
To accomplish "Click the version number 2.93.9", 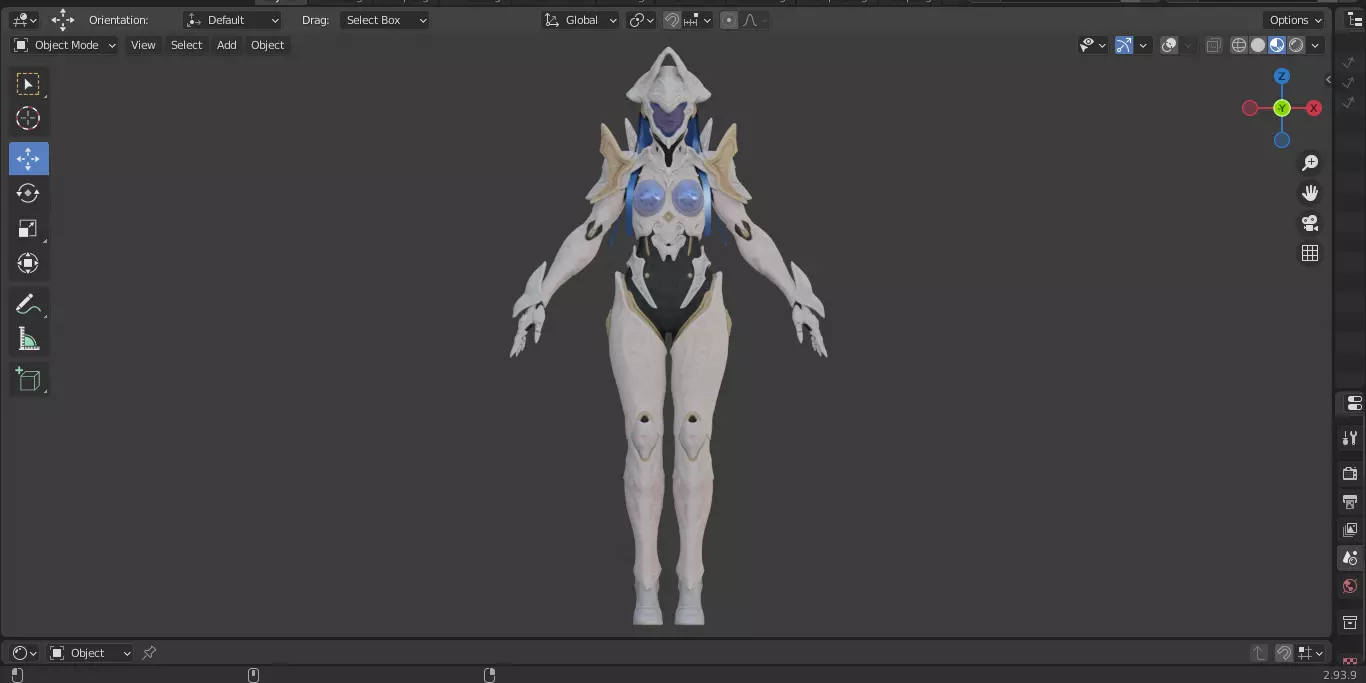I will pyautogui.click(x=1341, y=675).
